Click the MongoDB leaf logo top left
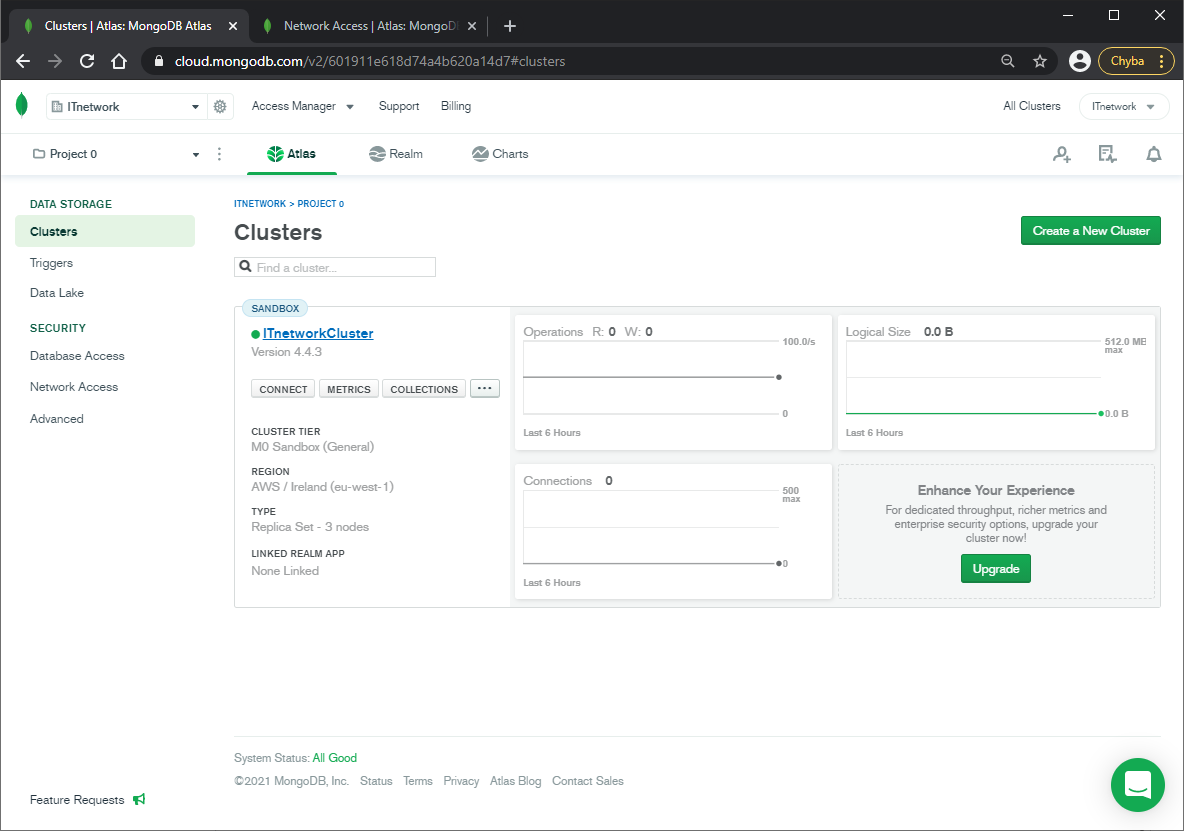 coord(22,105)
